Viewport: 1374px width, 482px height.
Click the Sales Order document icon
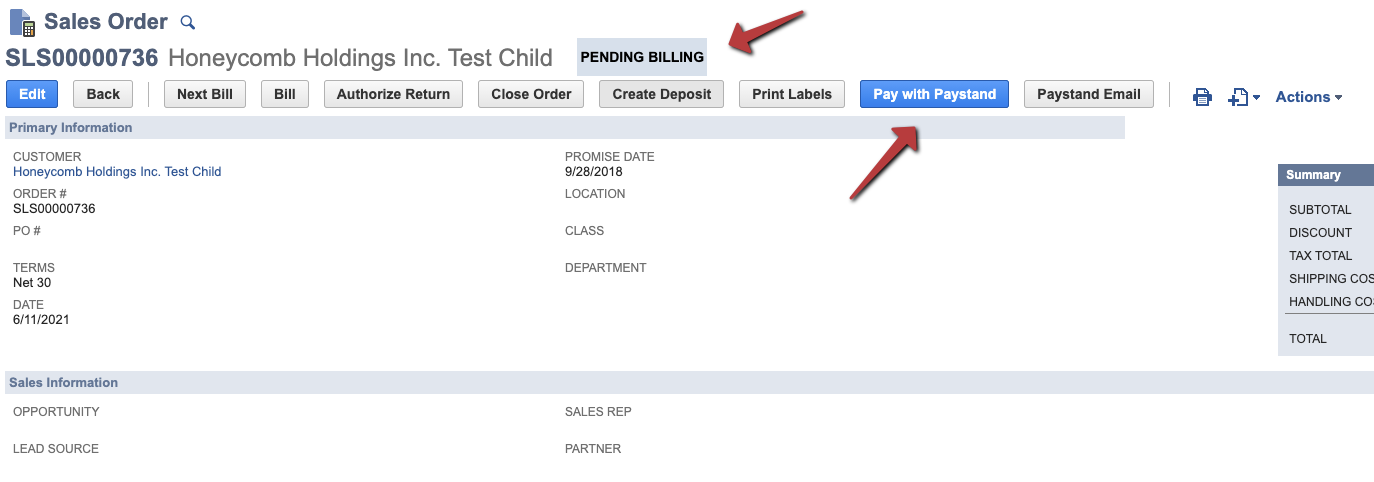coord(22,22)
